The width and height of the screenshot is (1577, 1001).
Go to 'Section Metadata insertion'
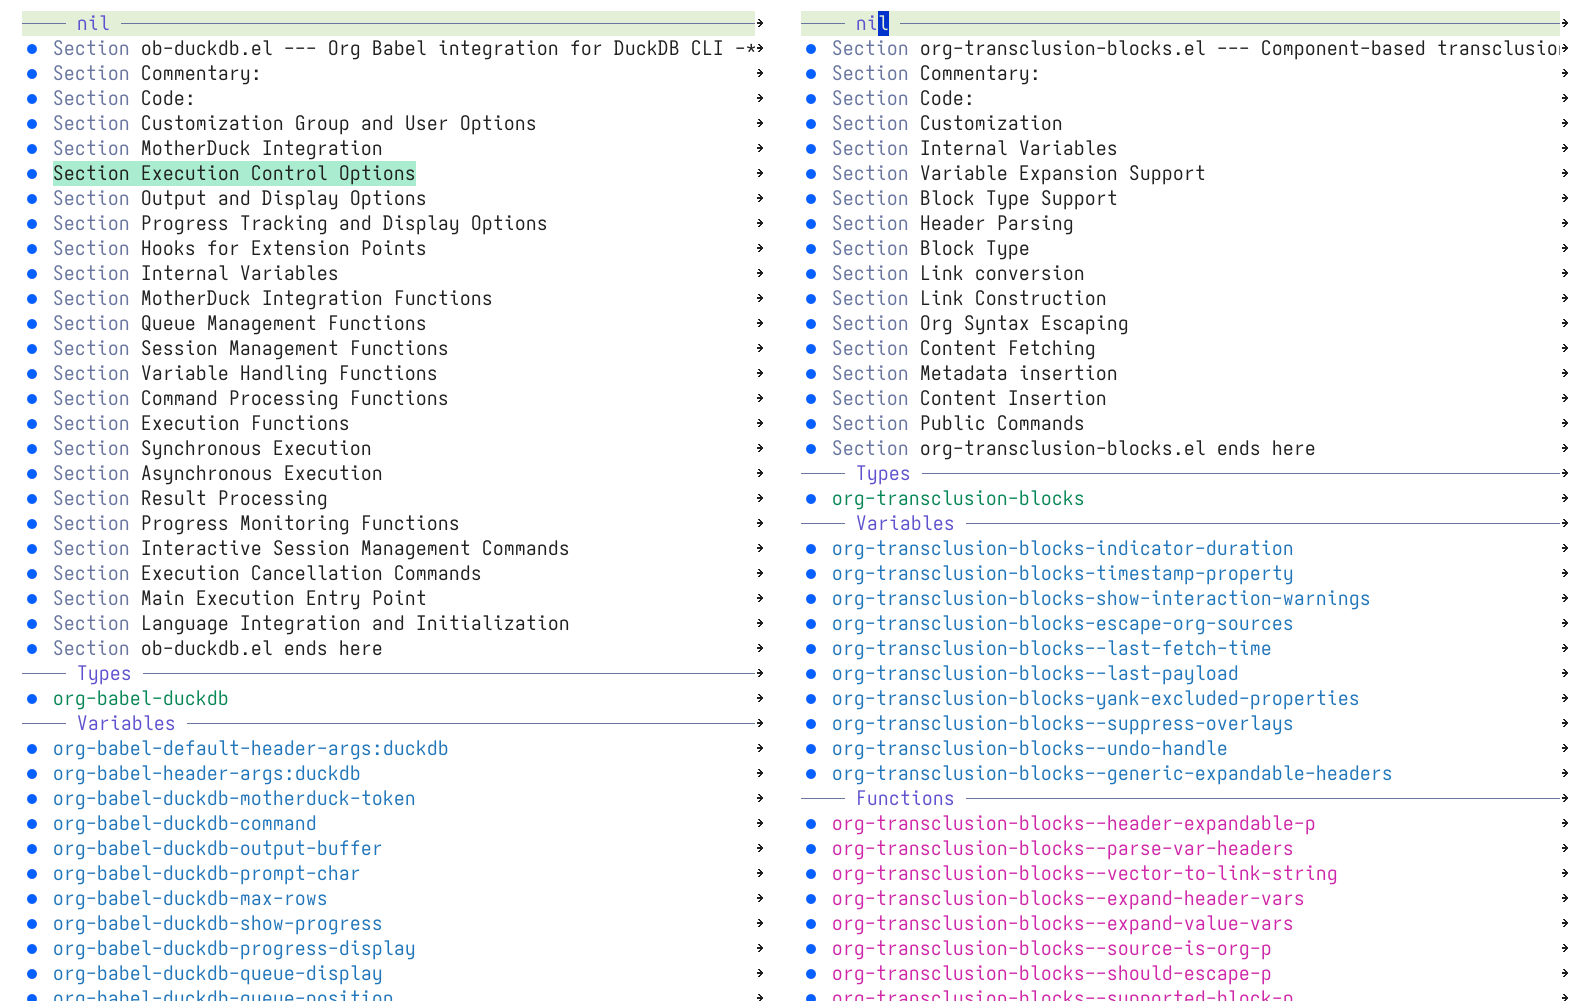pyautogui.click(x=975, y=373)
